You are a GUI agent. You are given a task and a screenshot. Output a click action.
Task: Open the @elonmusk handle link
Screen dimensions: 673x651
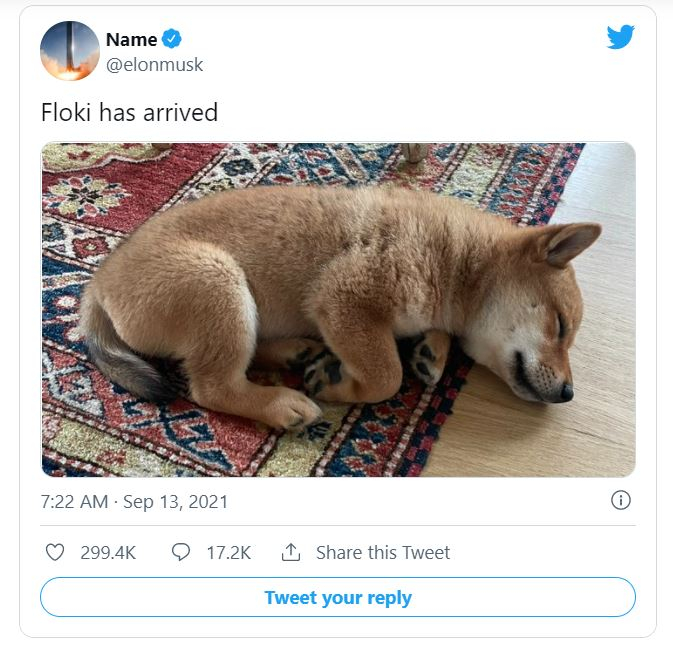tap(155, 65)
